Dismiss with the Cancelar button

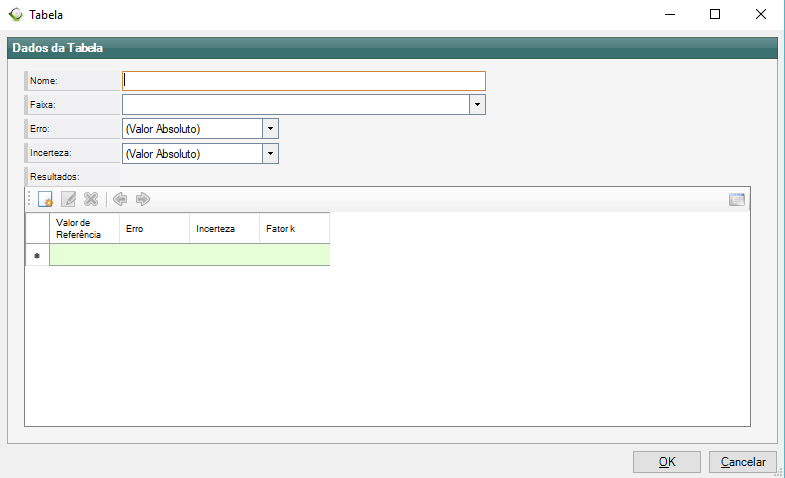tap(743, 462)
